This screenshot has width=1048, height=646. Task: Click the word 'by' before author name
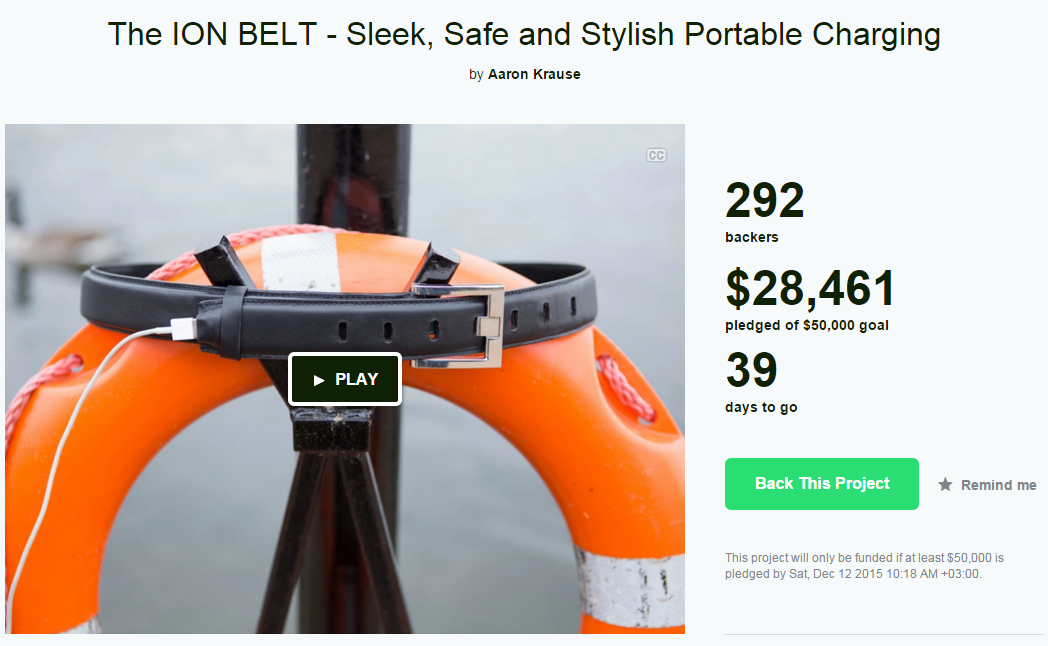[476, 75]
